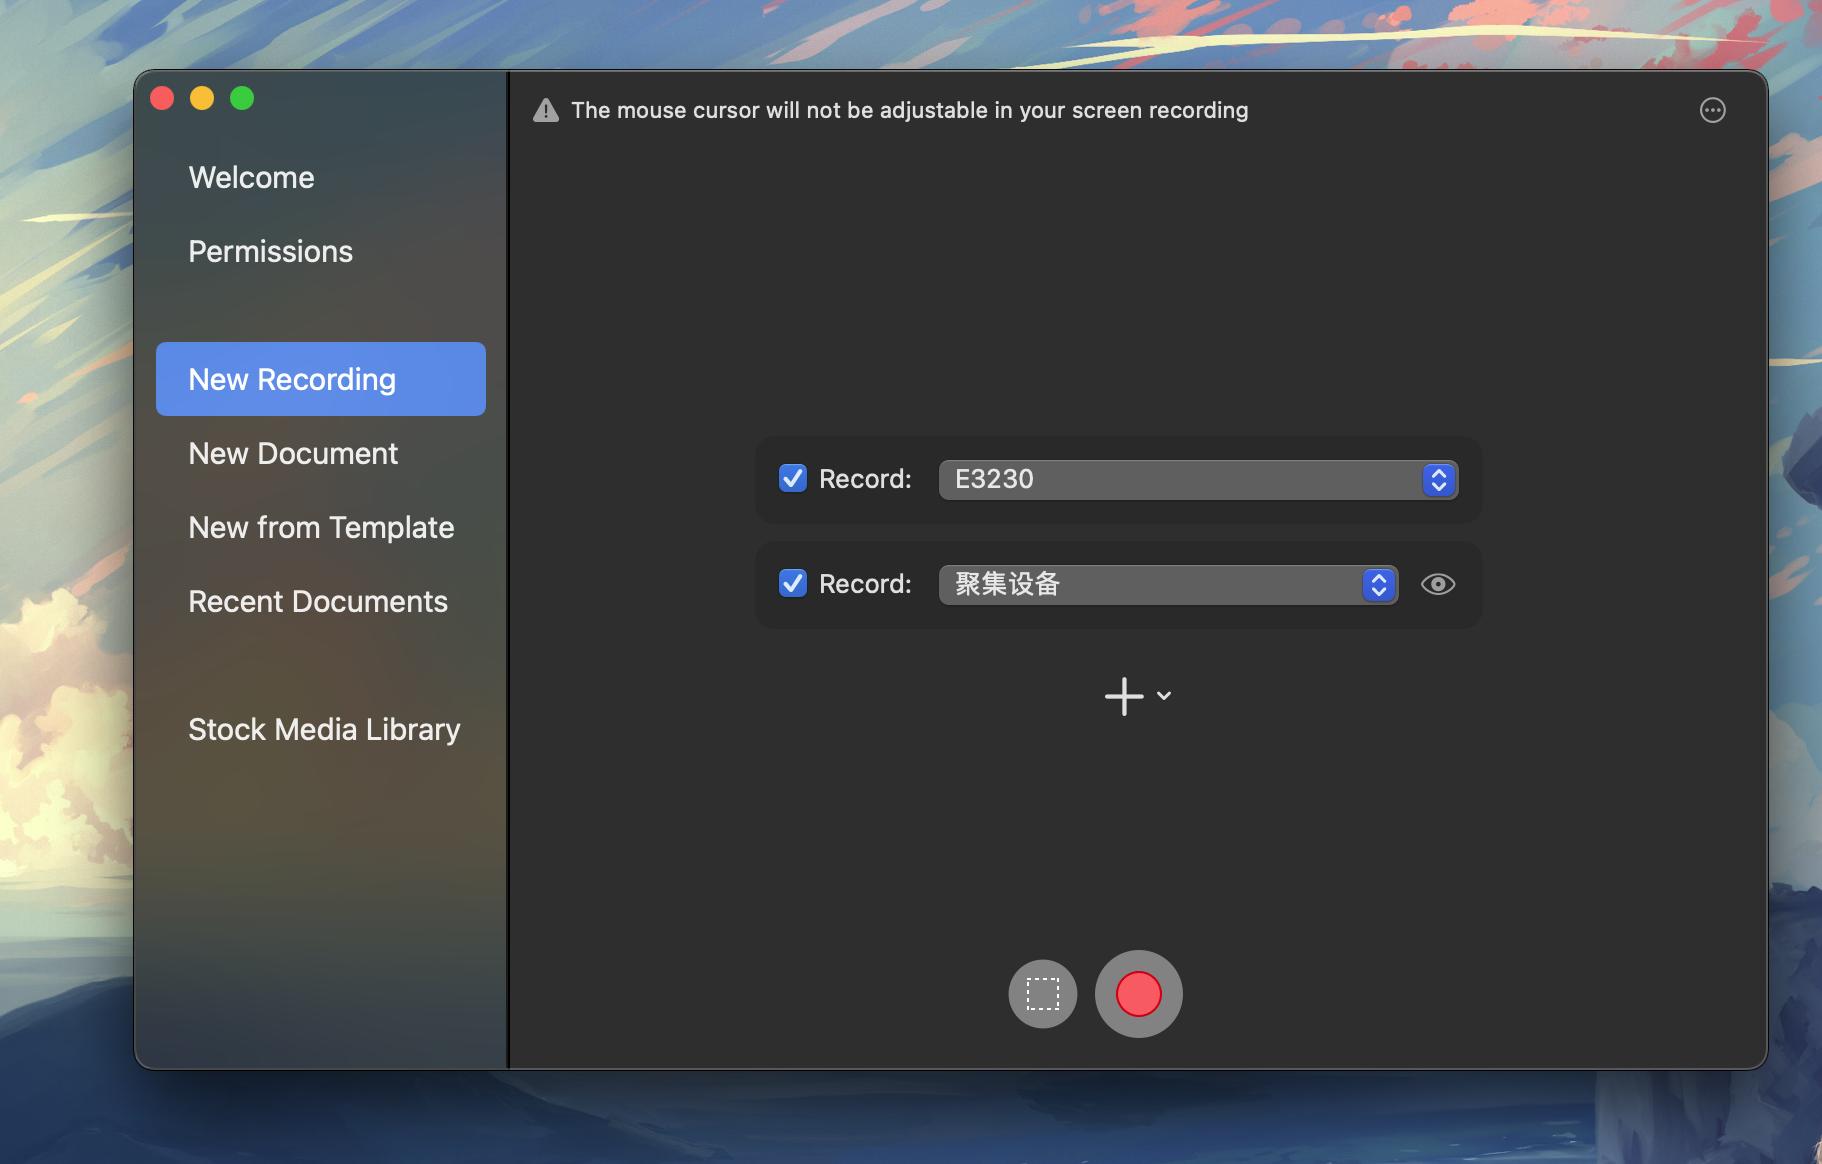
Task: Go to the Permissions section
Action: (x=270, y=251)
